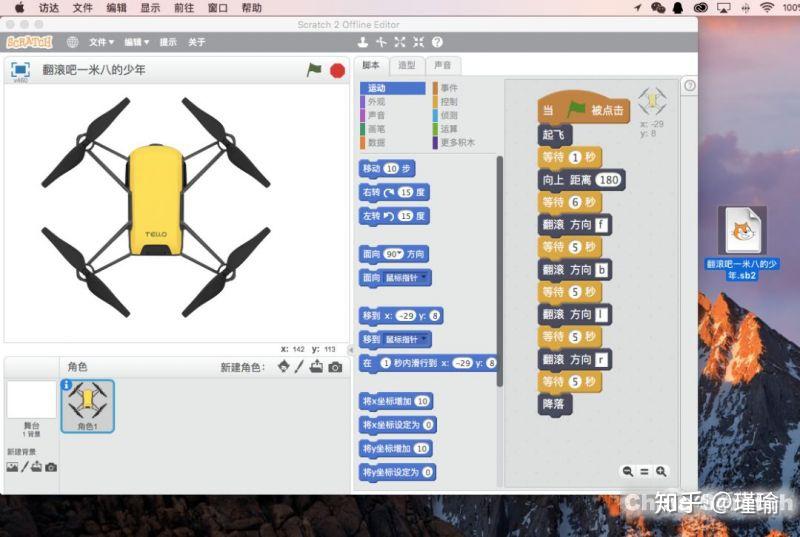Screen dimensions: 800x537
Task: Open the 90 direction dropdown in 面向 block
Action: [x=393, y=254]
